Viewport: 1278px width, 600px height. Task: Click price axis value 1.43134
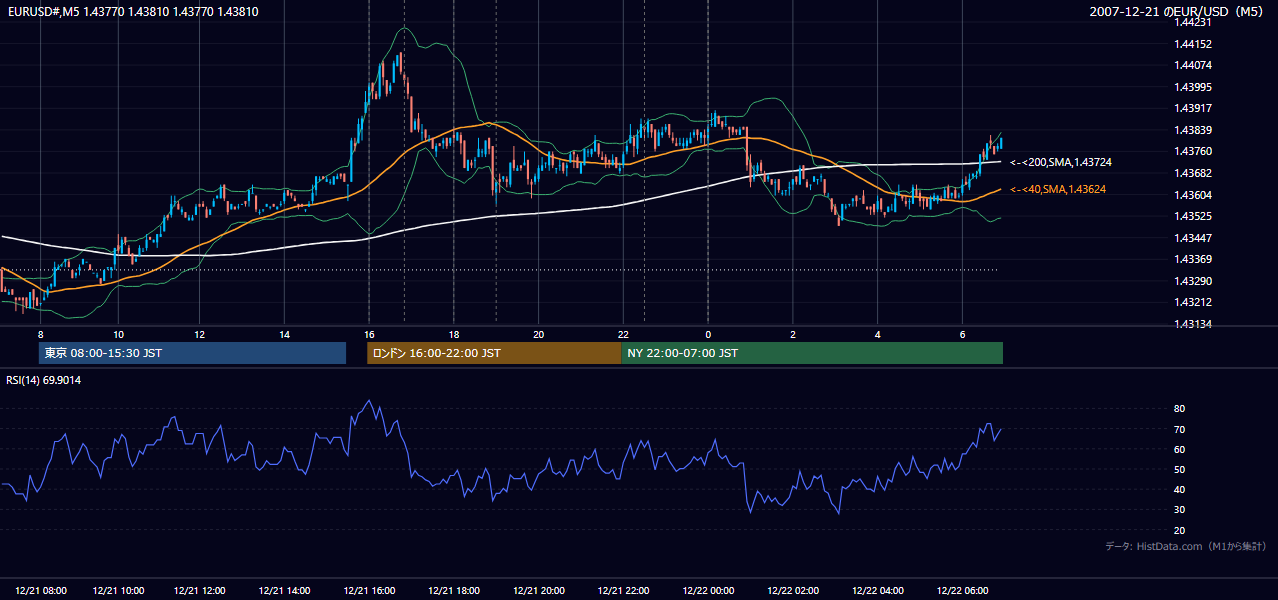click(x=1193, y=324)
